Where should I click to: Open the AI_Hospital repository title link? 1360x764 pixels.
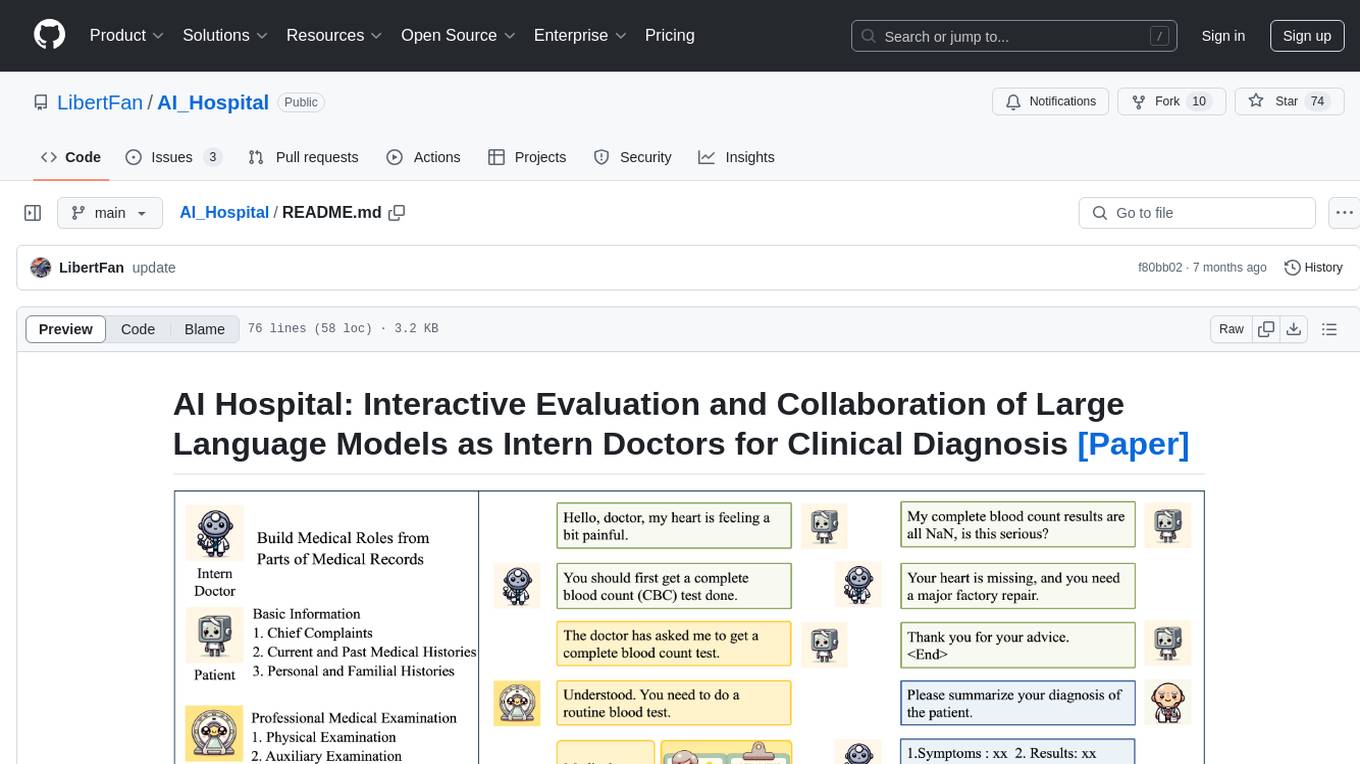point(213,102)
